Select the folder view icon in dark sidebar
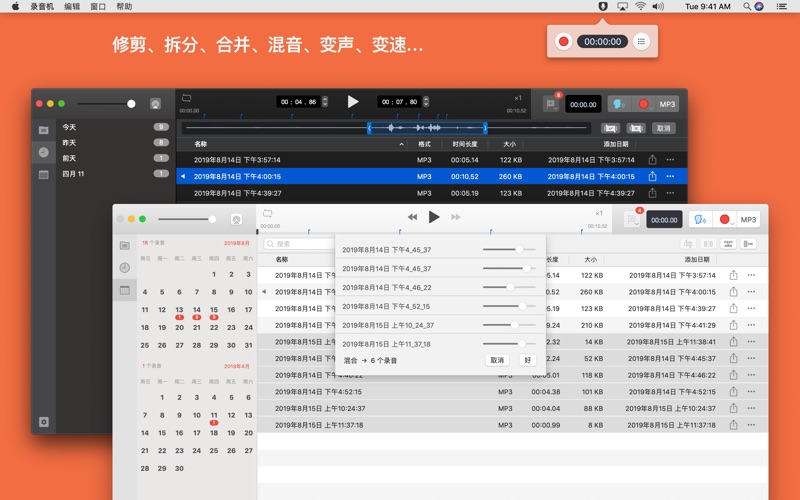This screenshot has width=800, height=500. (44, 130)
